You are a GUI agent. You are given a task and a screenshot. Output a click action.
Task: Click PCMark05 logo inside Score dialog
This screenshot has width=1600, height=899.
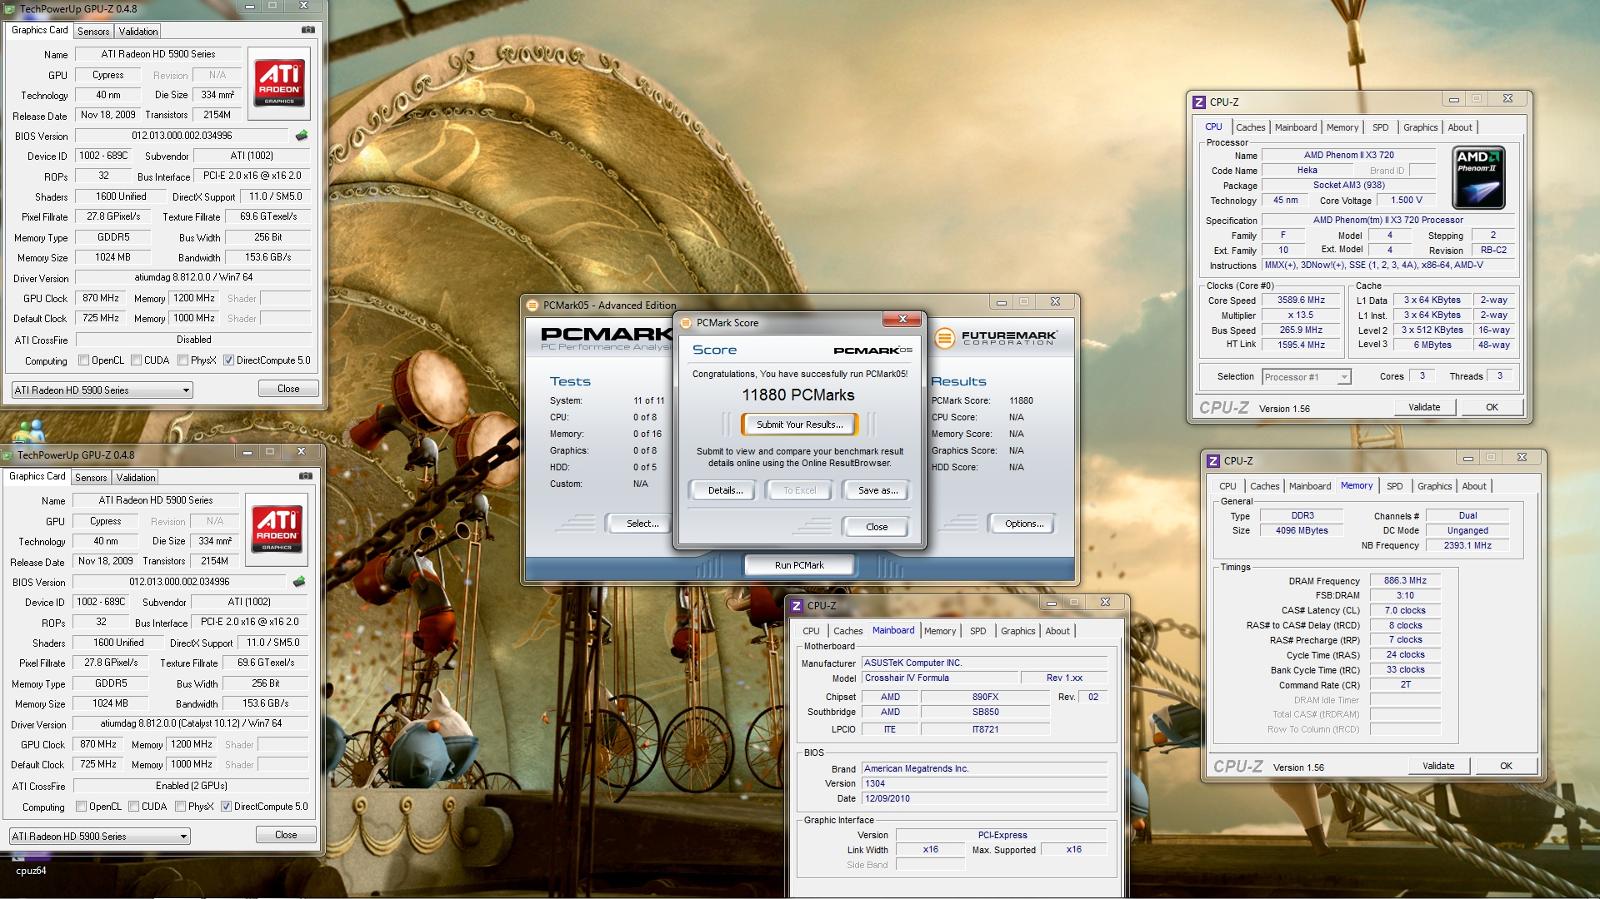tap(872, 350)
